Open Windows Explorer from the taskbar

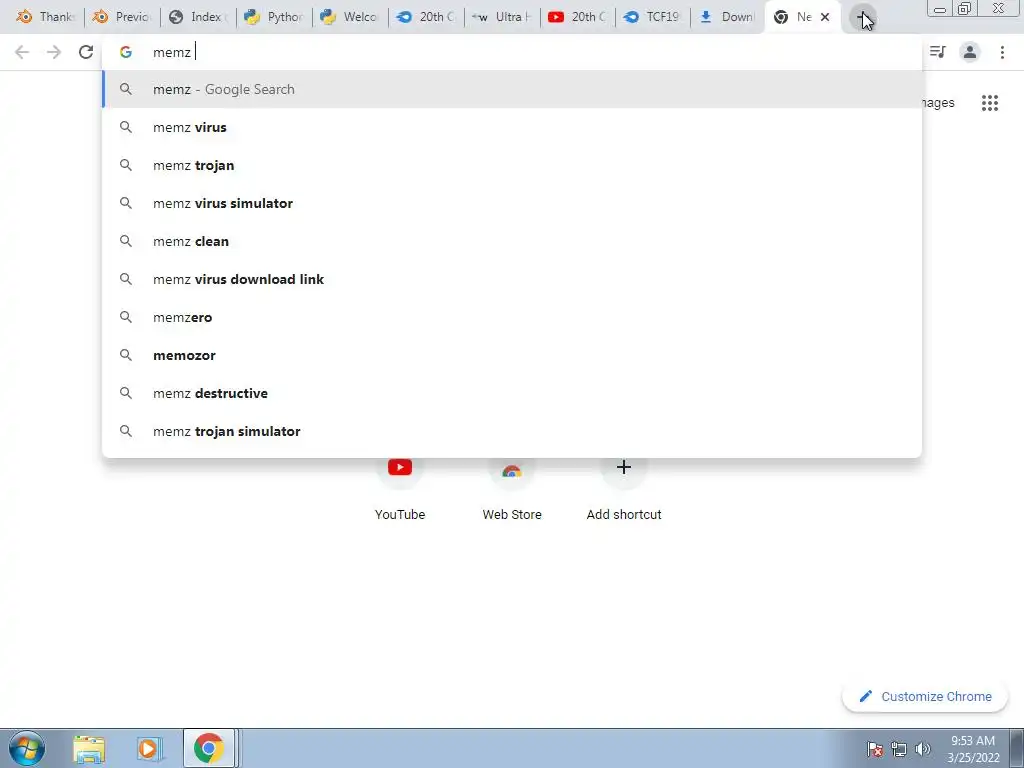(x=89, y=749)
